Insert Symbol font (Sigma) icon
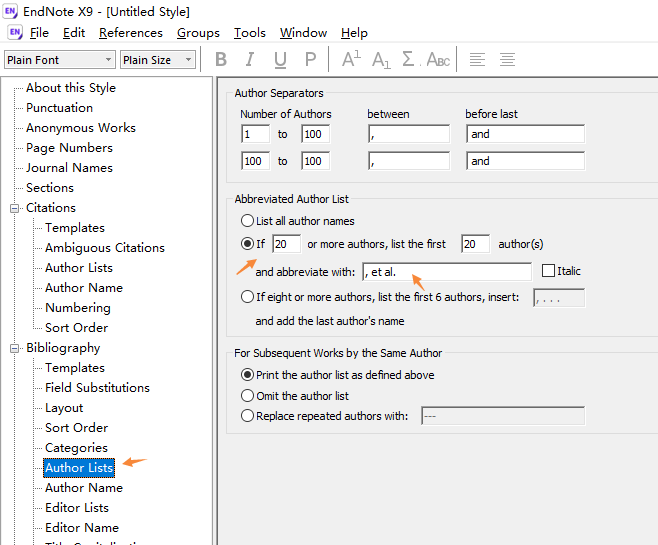This screenshot has width=658, height=545. (408, 59)
